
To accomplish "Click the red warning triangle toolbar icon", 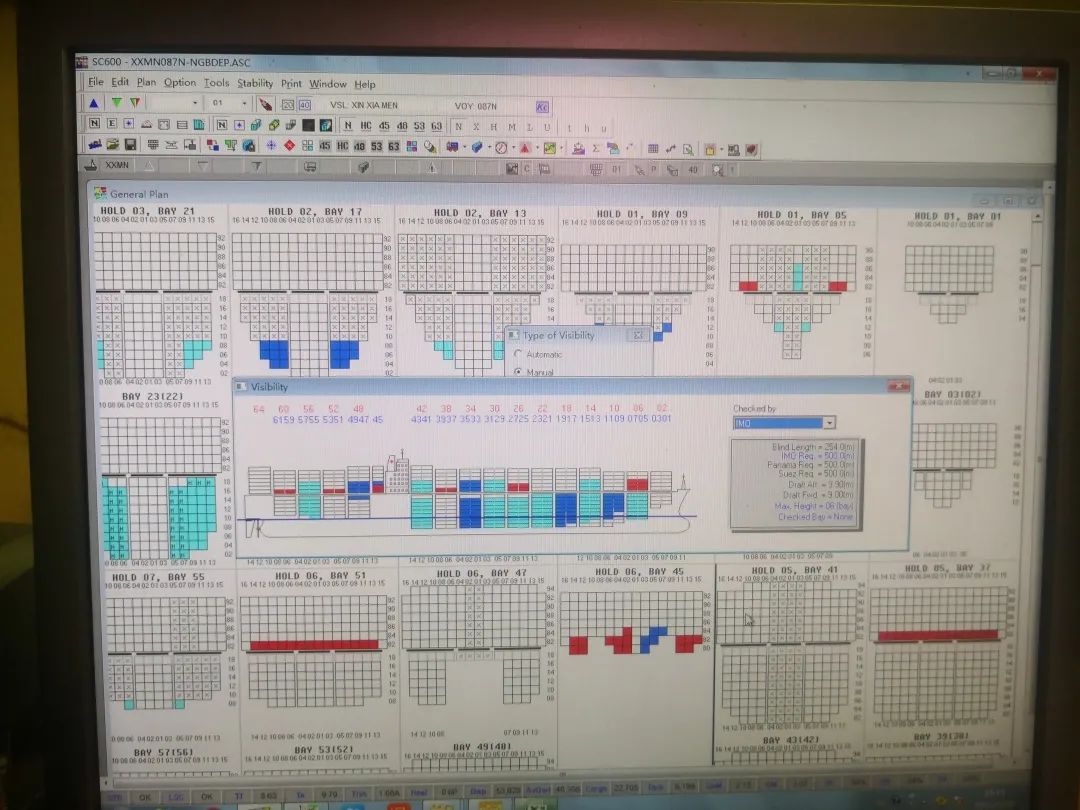I will tap(525, 147).
